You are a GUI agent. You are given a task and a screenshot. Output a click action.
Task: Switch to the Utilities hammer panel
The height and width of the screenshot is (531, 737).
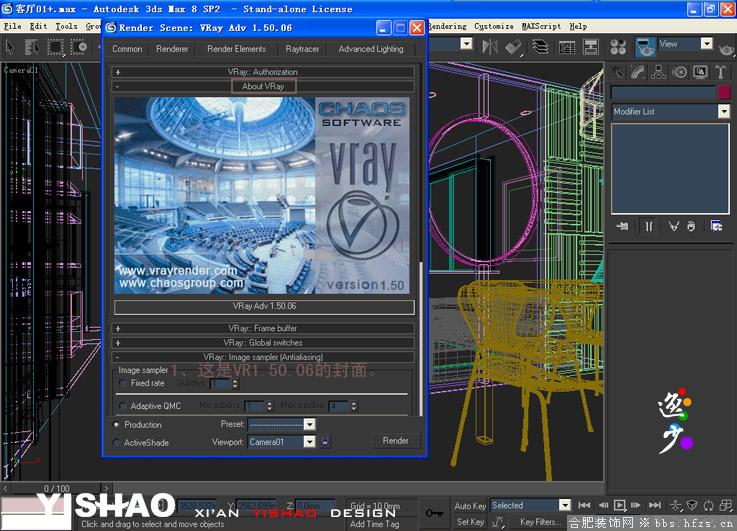click(x=720, y=72)
